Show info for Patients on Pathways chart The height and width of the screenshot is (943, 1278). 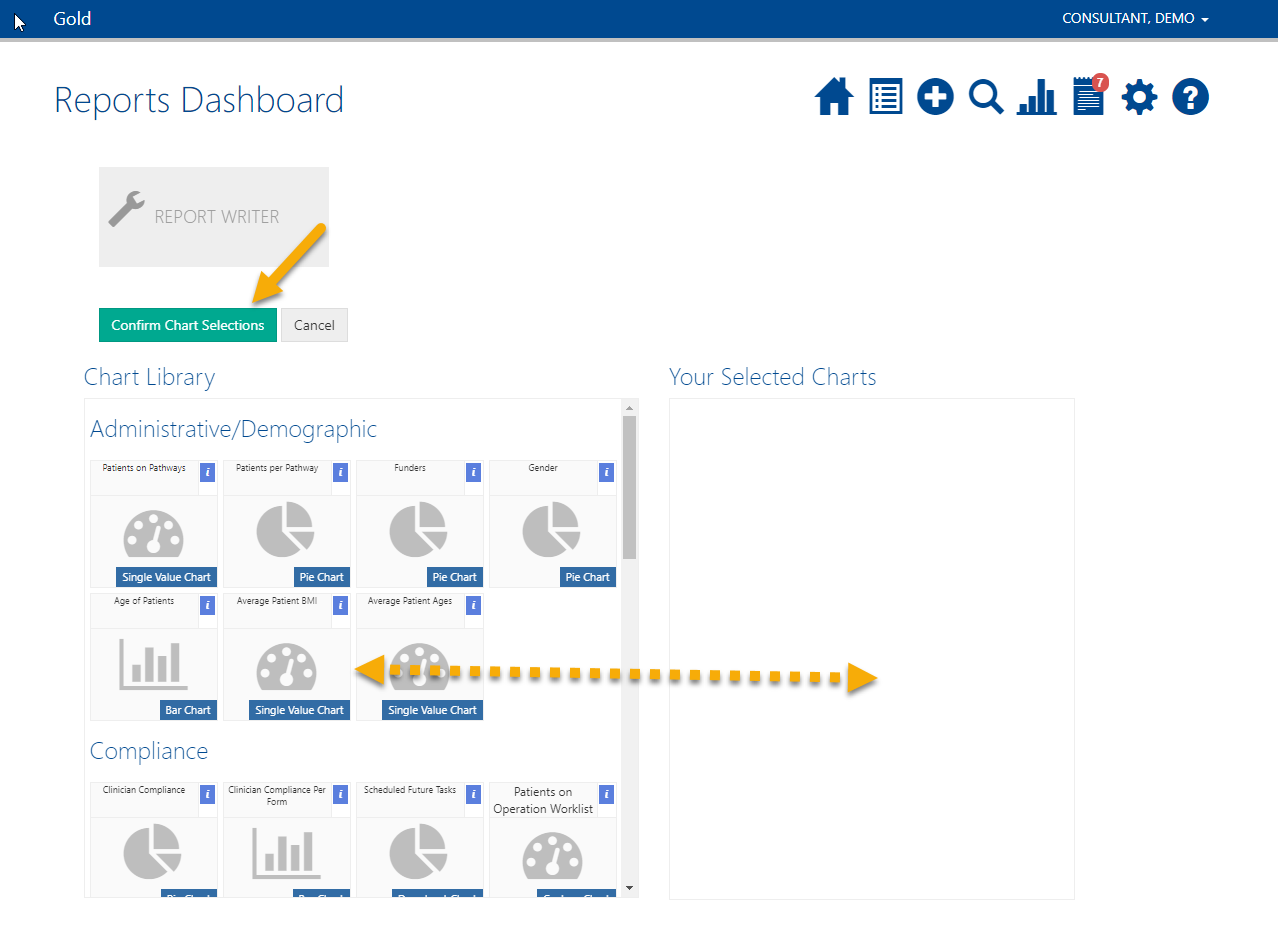point(207,472)
